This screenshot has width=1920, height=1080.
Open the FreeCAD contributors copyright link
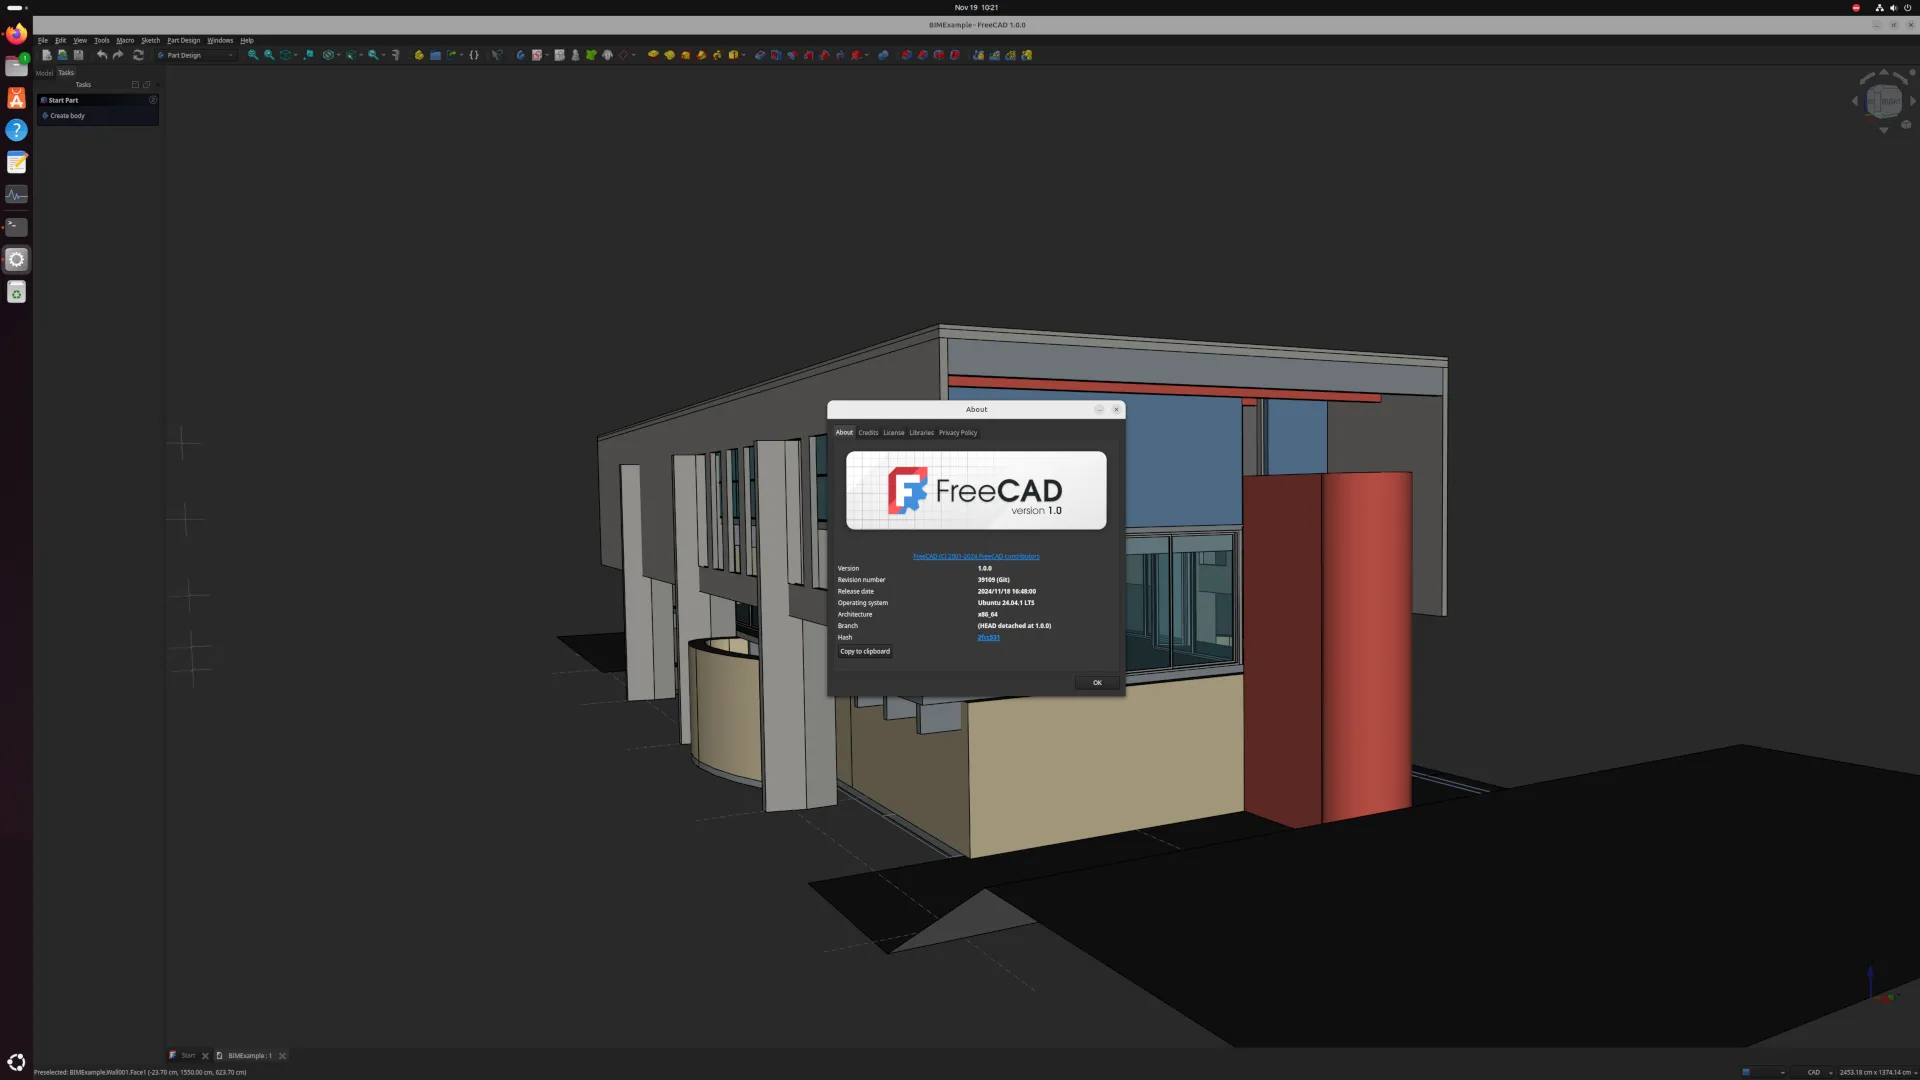(976, 557)
